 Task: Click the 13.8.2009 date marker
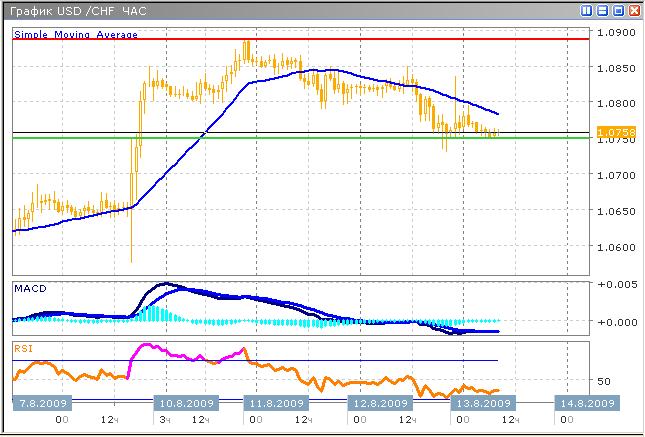[482, 403]
